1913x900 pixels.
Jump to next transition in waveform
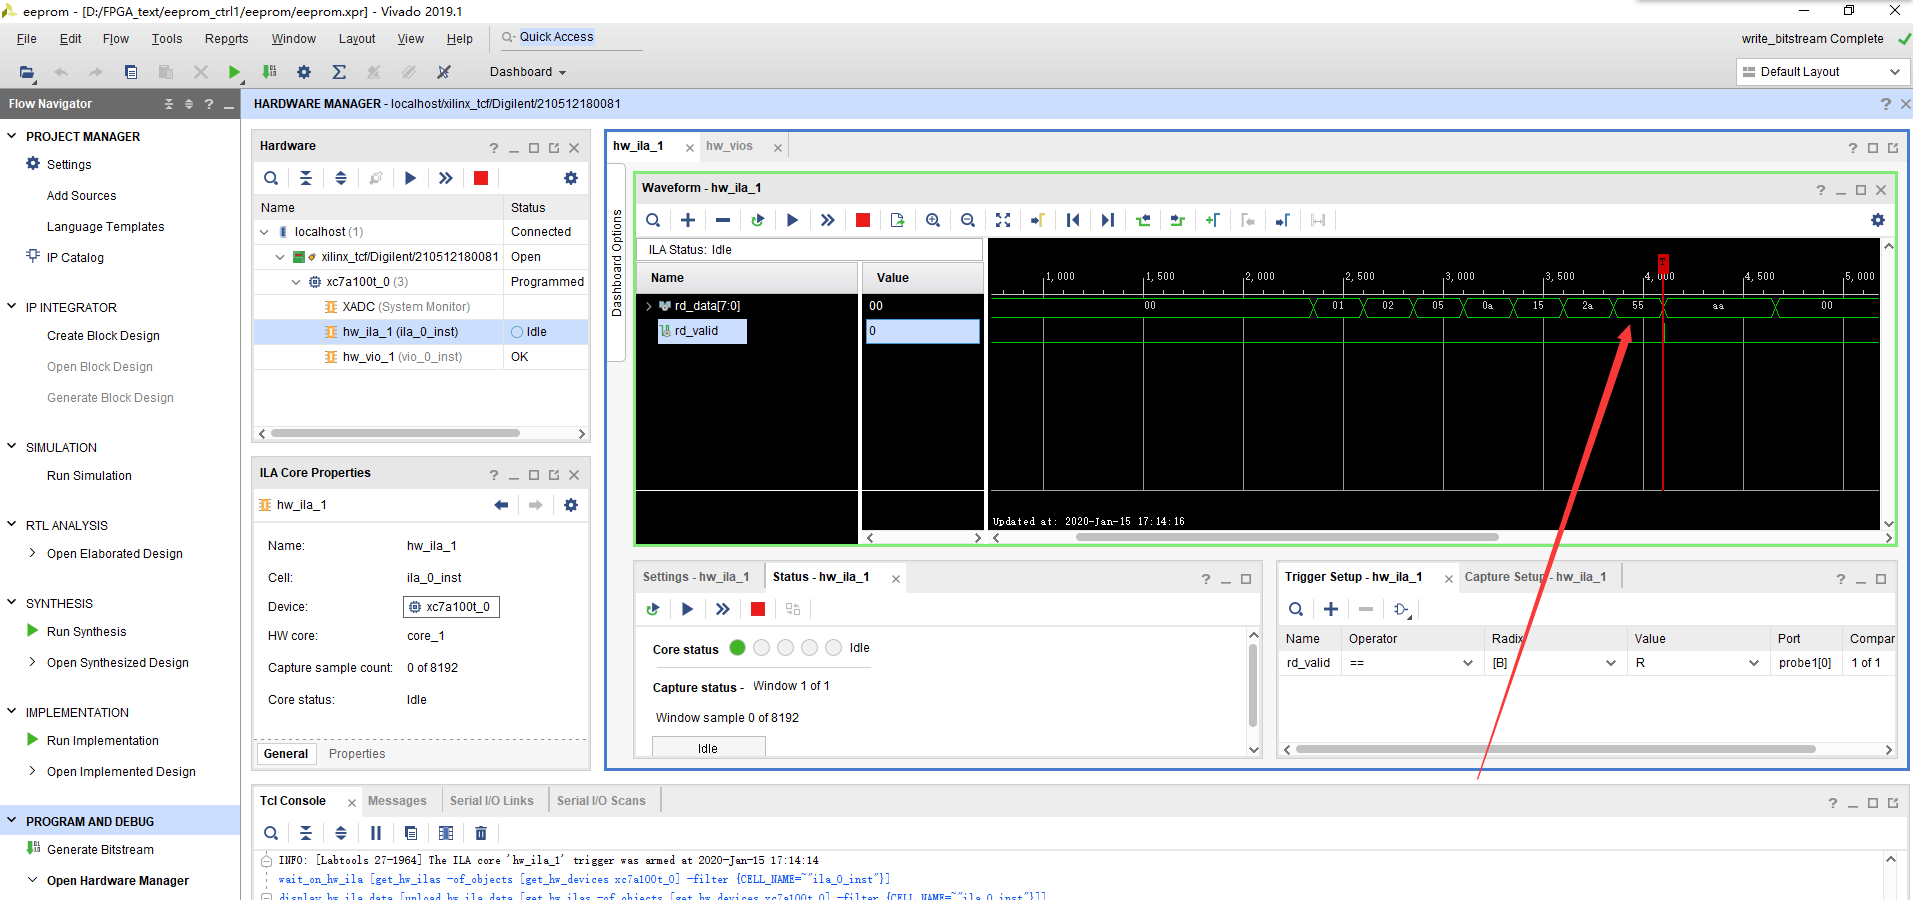pyautogui.click(x=1178, y=220)
